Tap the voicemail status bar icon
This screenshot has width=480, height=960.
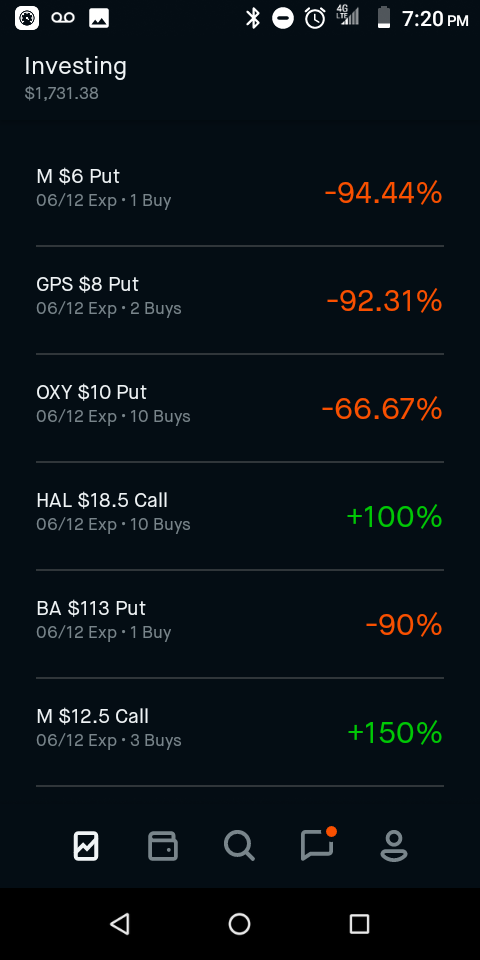(62, 18)
